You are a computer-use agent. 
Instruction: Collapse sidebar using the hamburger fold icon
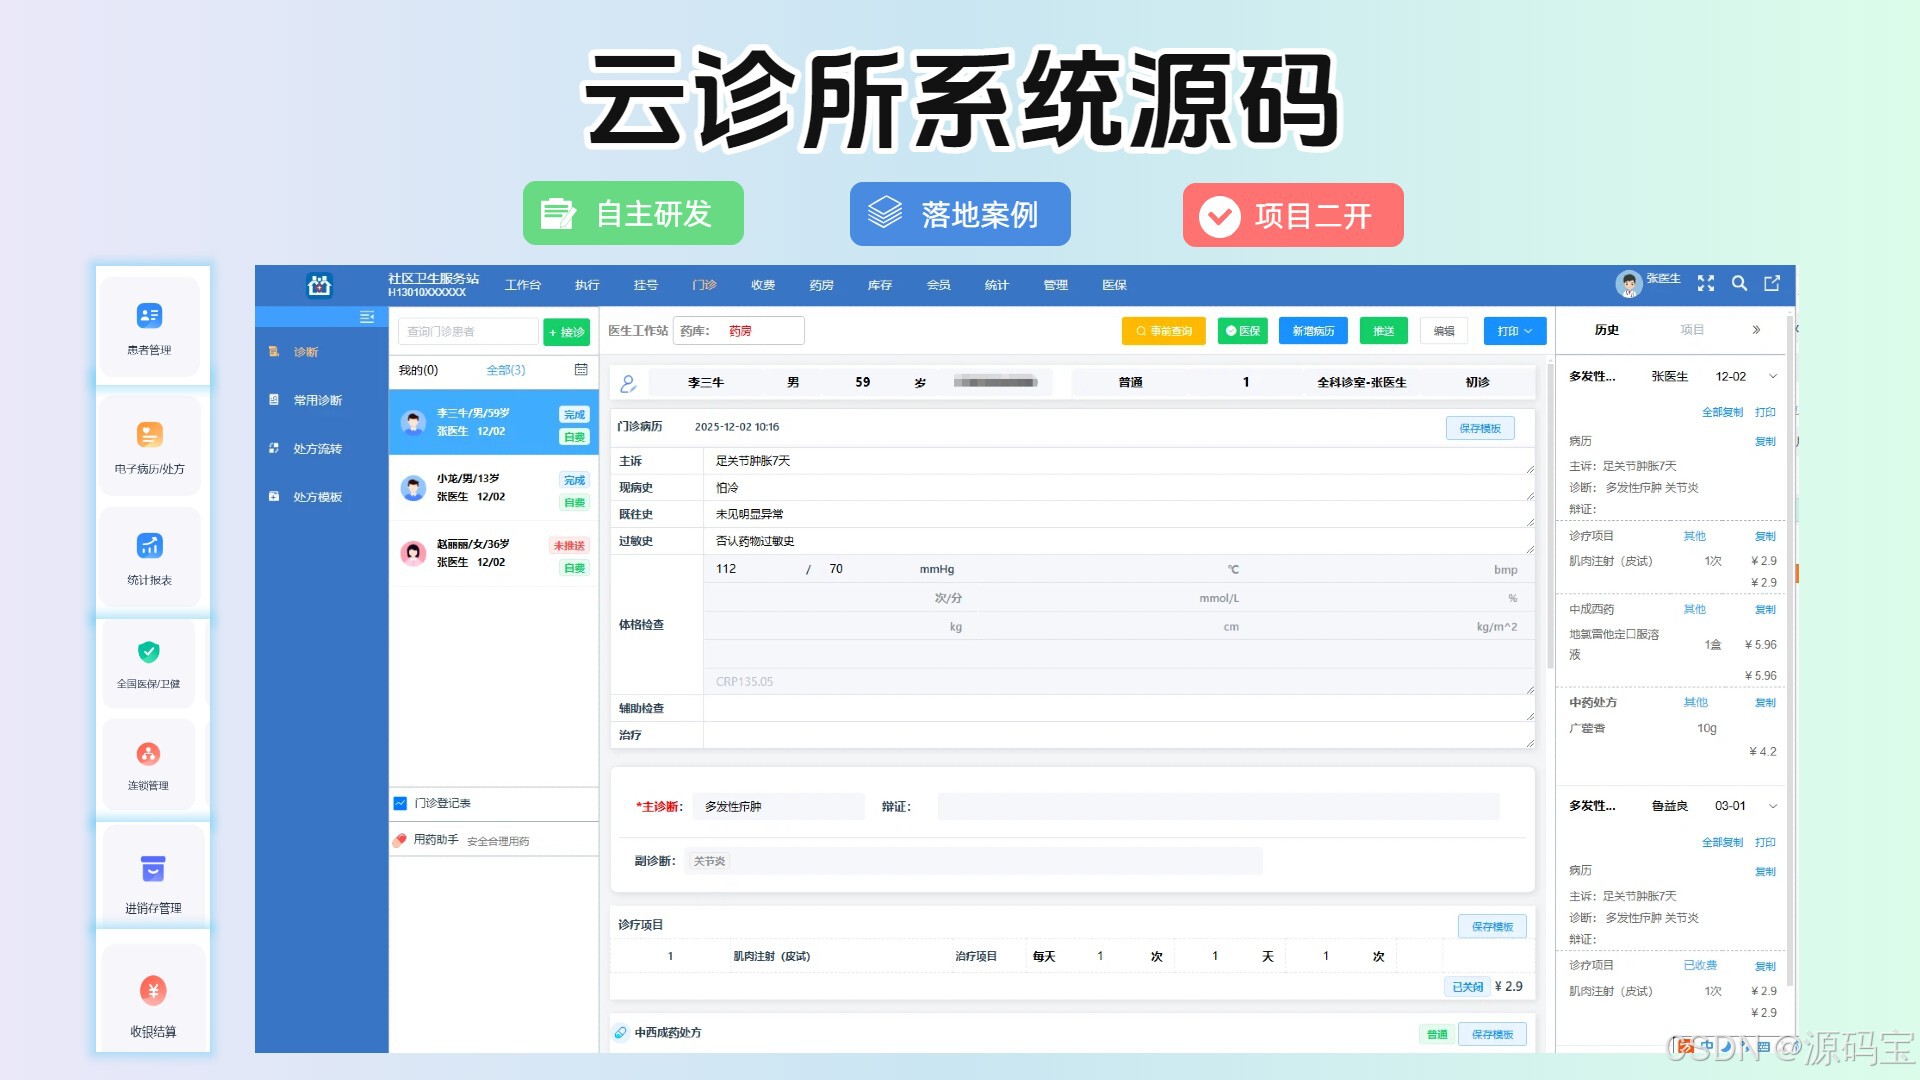pos(367,317)
